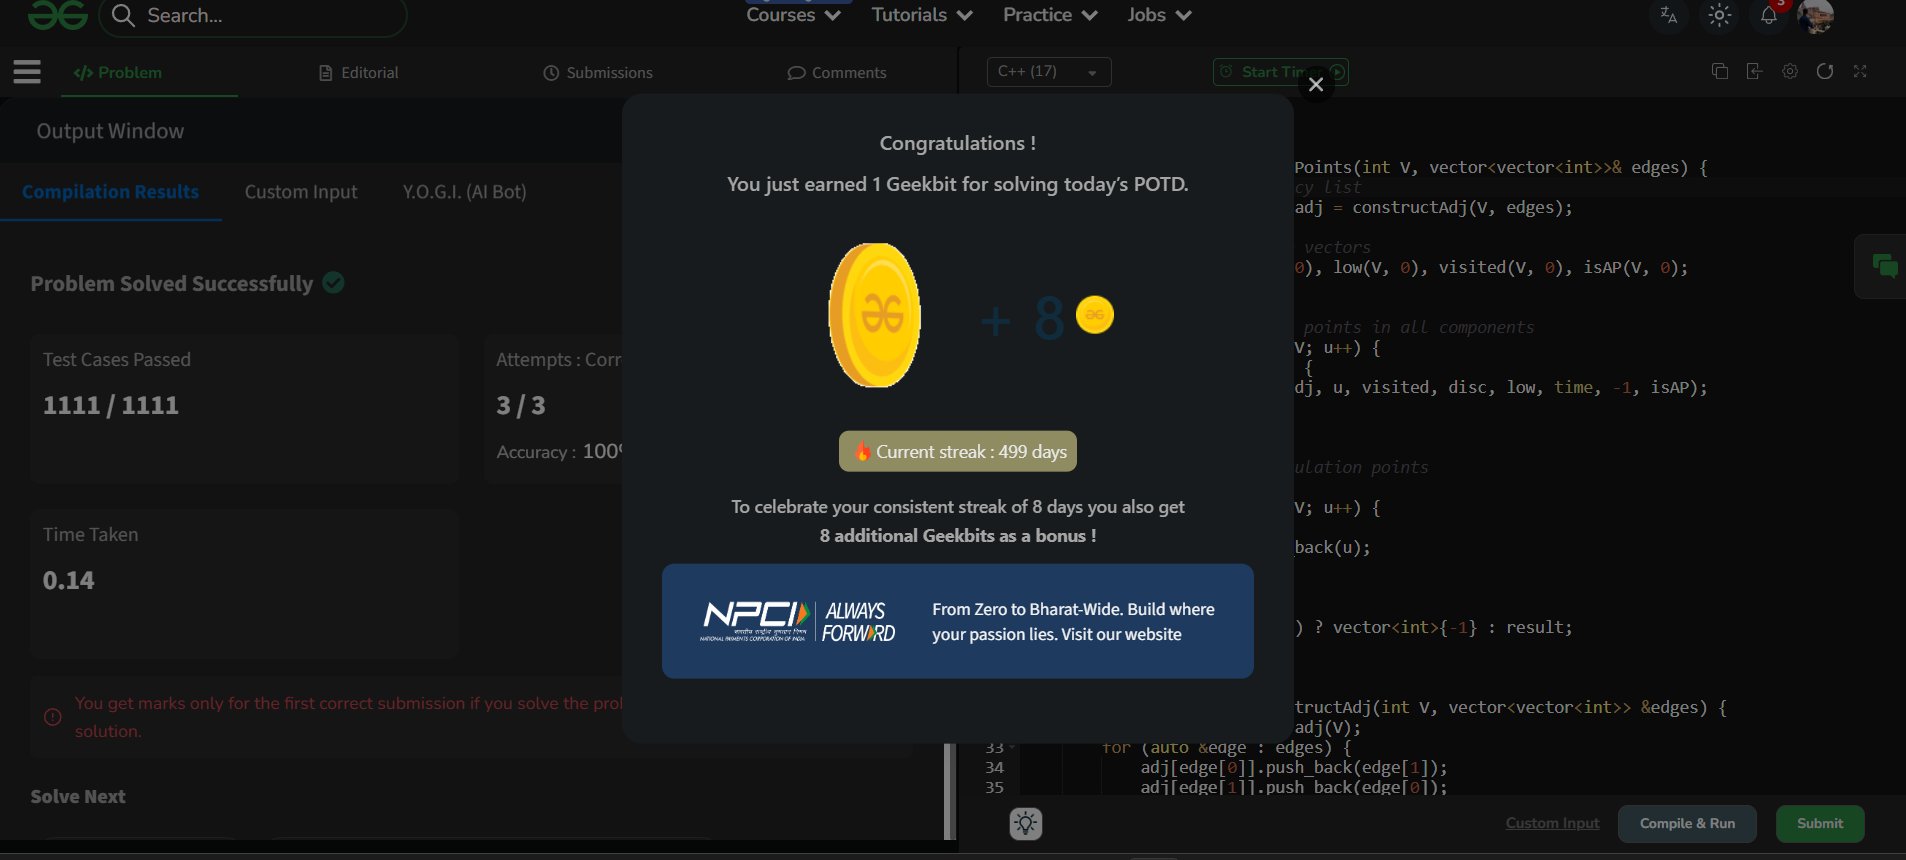Click the 8 additional Geekbits bonus text
1906x860 pixels.
click(958, 536)
